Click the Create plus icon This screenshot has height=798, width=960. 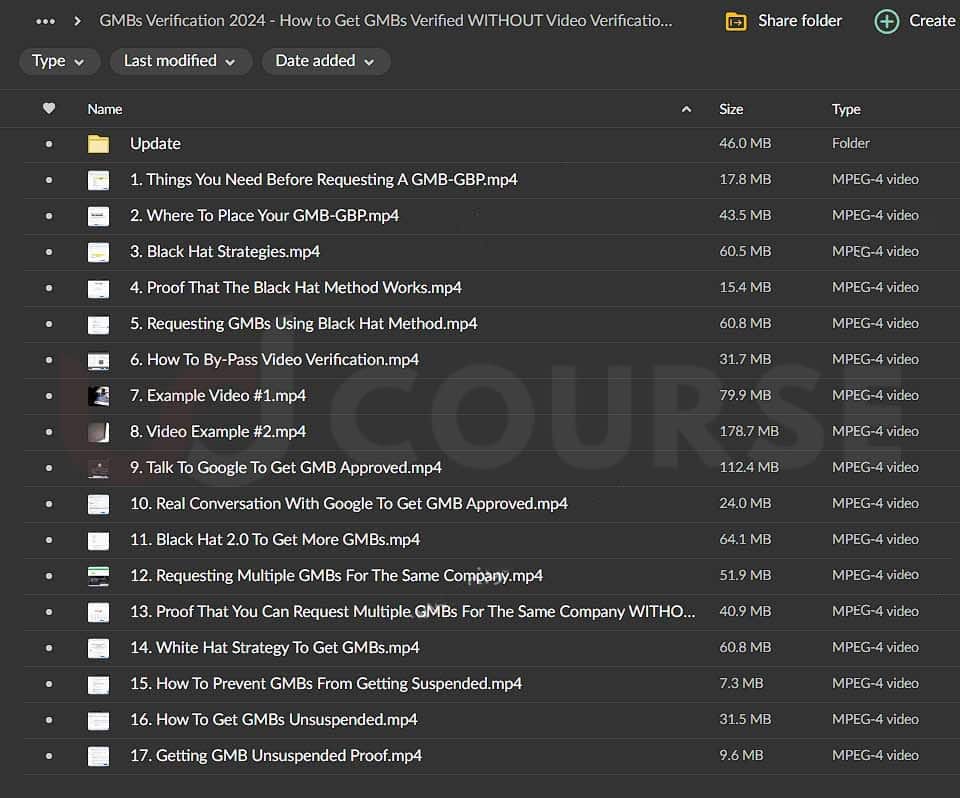(x=886, y=21)
